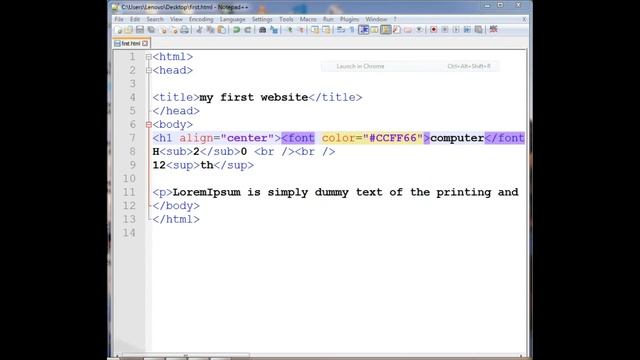This screenshot has height=360, width=640.
Task: Open the Run menu
Action: 328,20
